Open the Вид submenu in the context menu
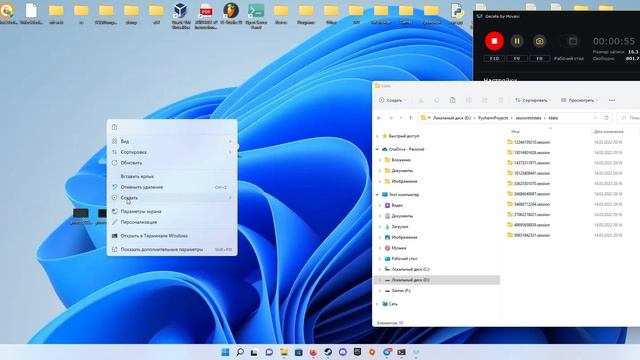 pyautogui.click(x=172, y=141)
